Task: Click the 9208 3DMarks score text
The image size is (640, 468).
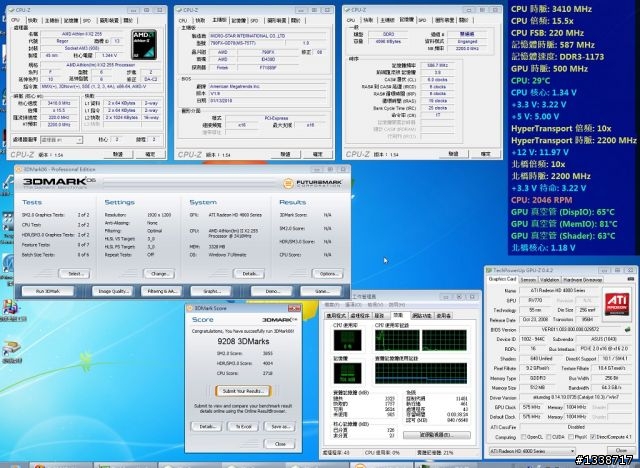Action: [243, 341]
